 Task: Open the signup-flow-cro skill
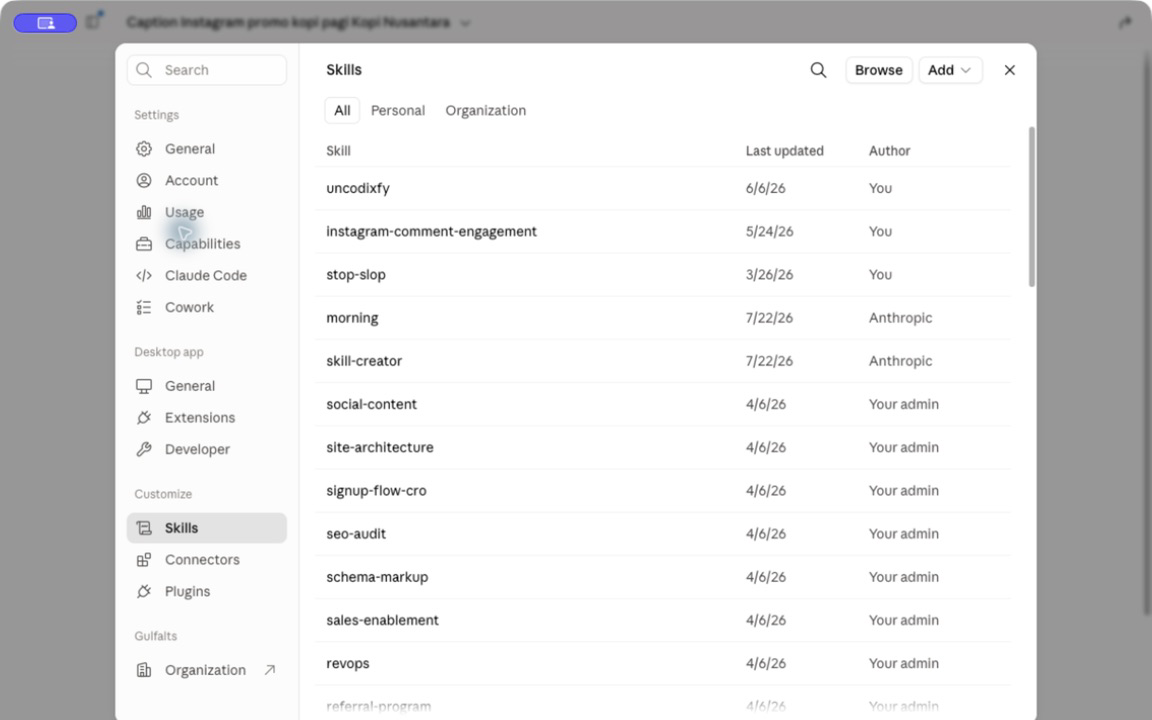coord(663,491)
